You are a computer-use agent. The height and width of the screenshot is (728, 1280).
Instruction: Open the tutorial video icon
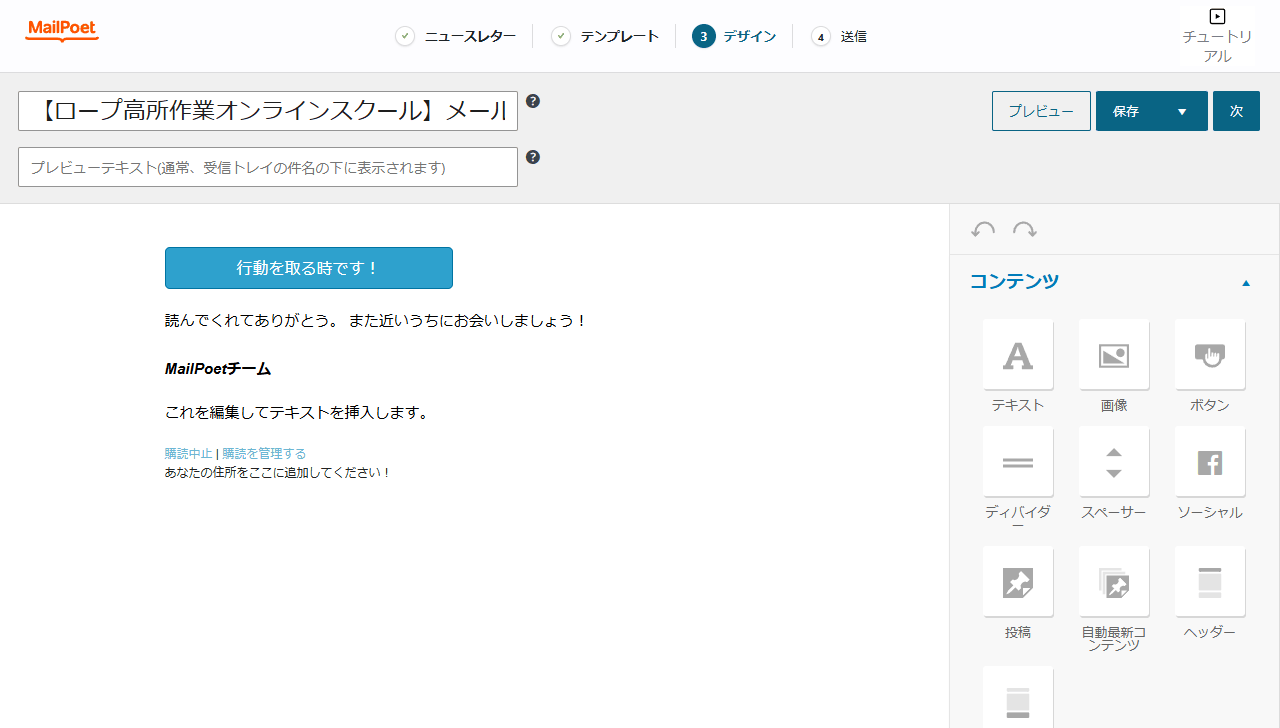(x=1217, y=16)
